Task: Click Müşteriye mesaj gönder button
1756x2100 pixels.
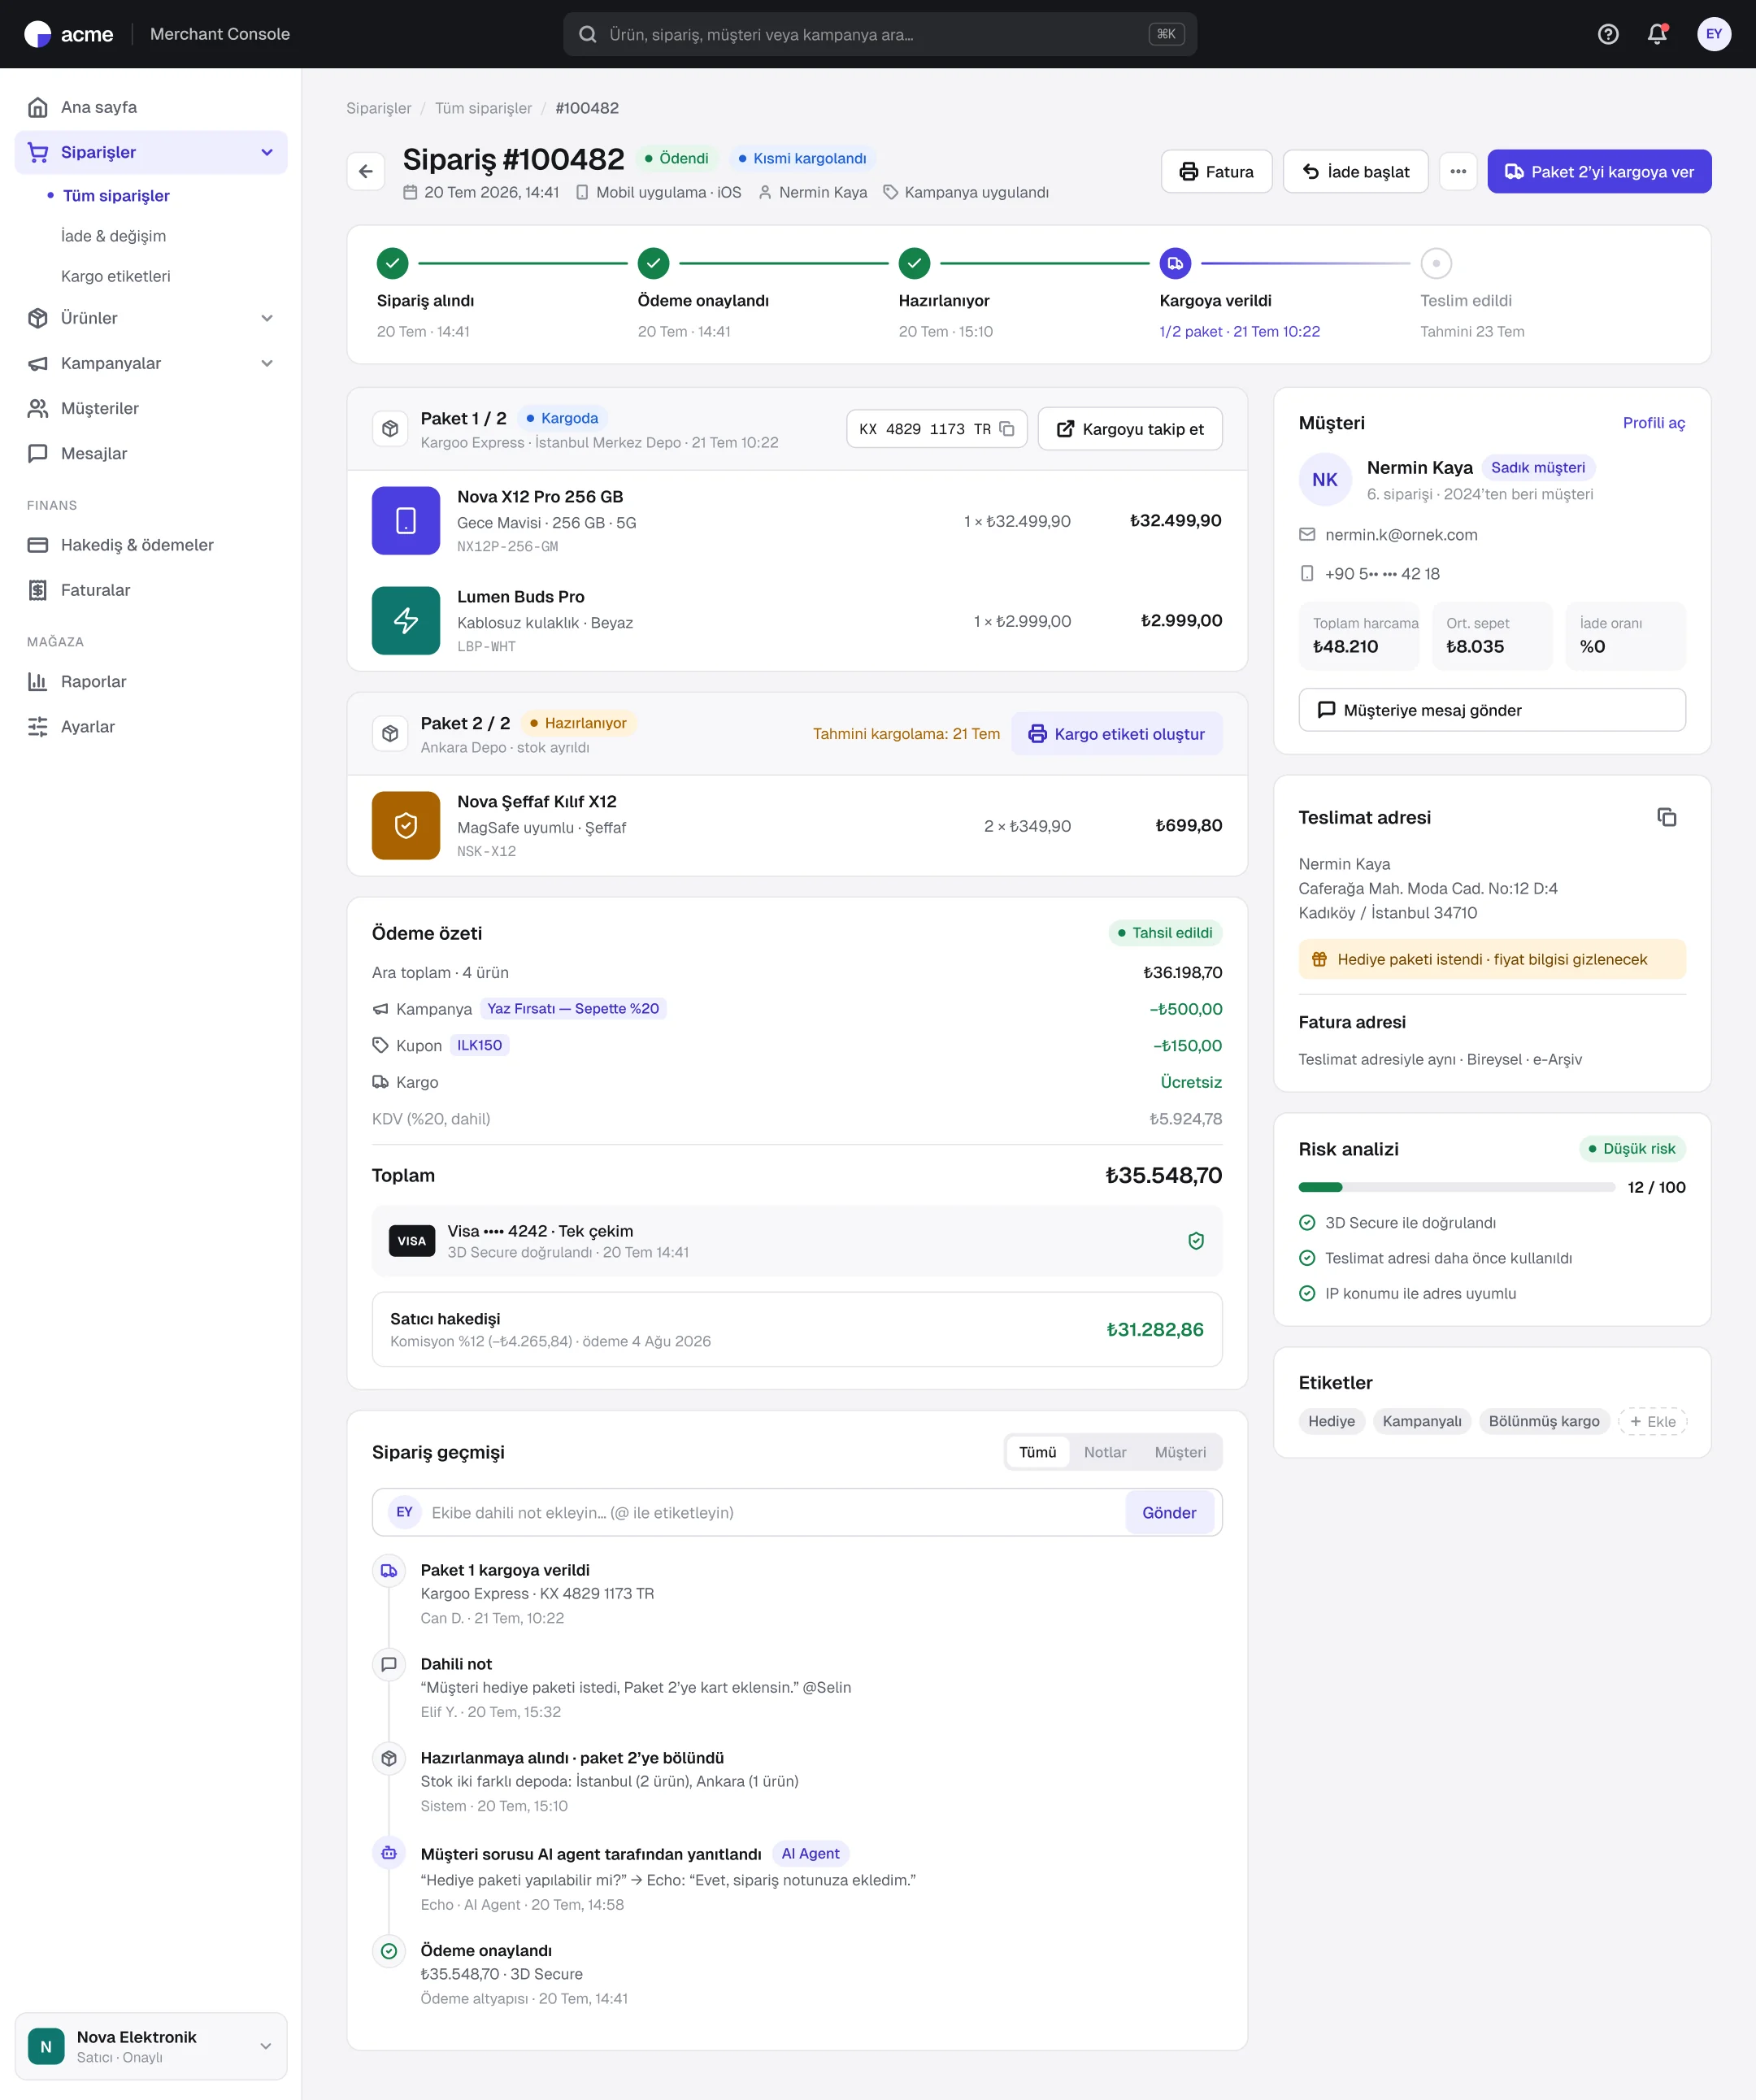Action: [x=1491, y=710]
